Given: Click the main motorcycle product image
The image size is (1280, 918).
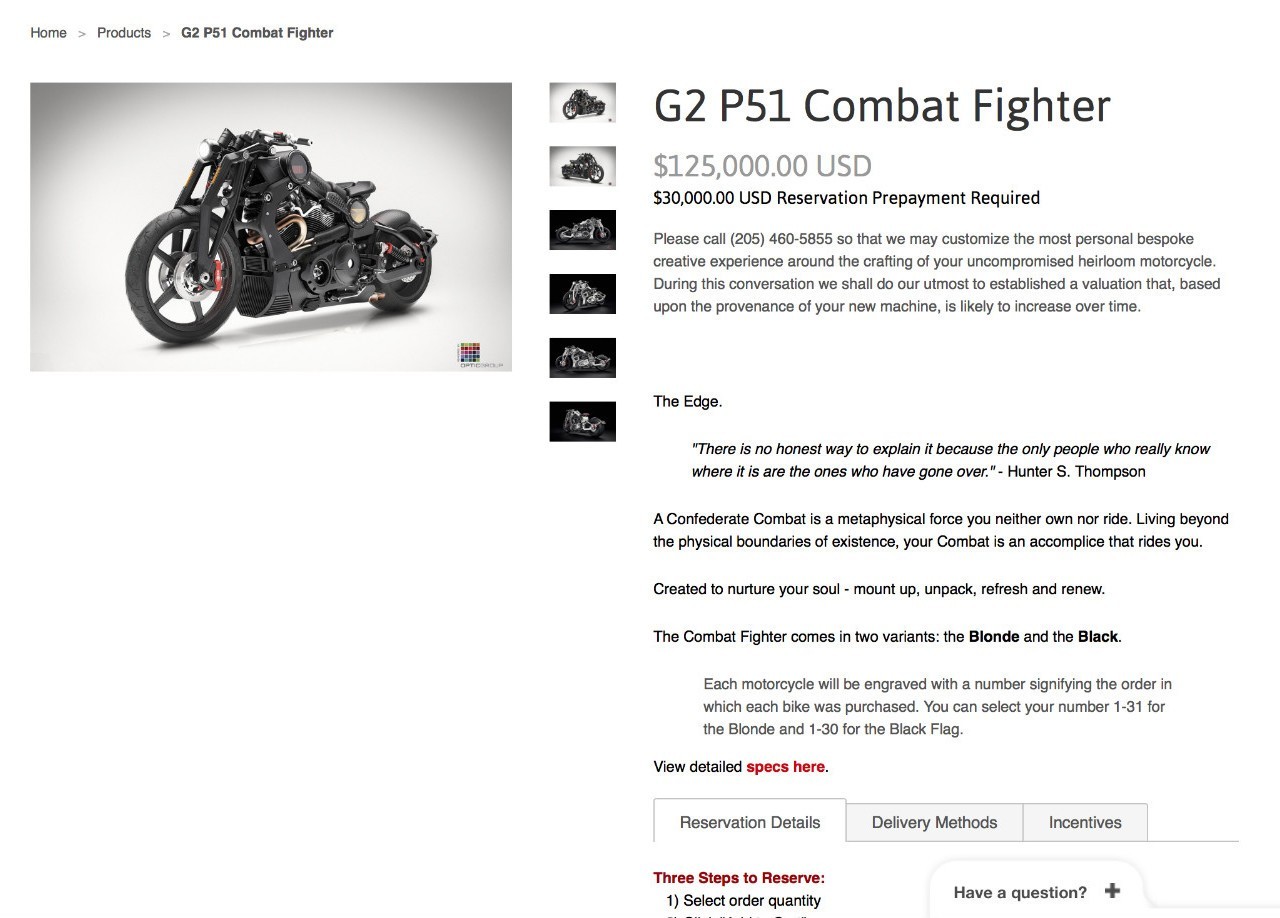Looking at the screenshot, I should click(x=271, y=227).
